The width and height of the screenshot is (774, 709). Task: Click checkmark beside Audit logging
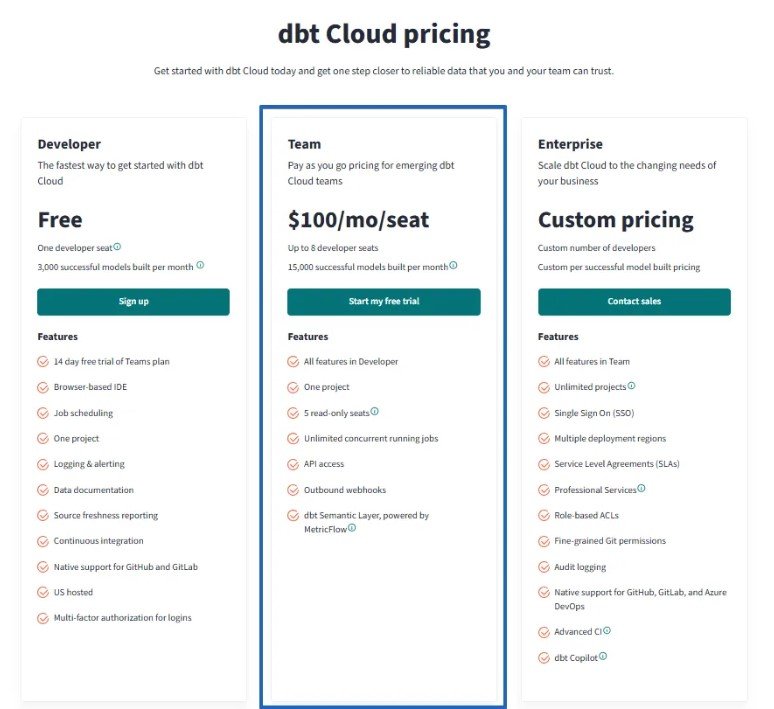click(543, 567)
